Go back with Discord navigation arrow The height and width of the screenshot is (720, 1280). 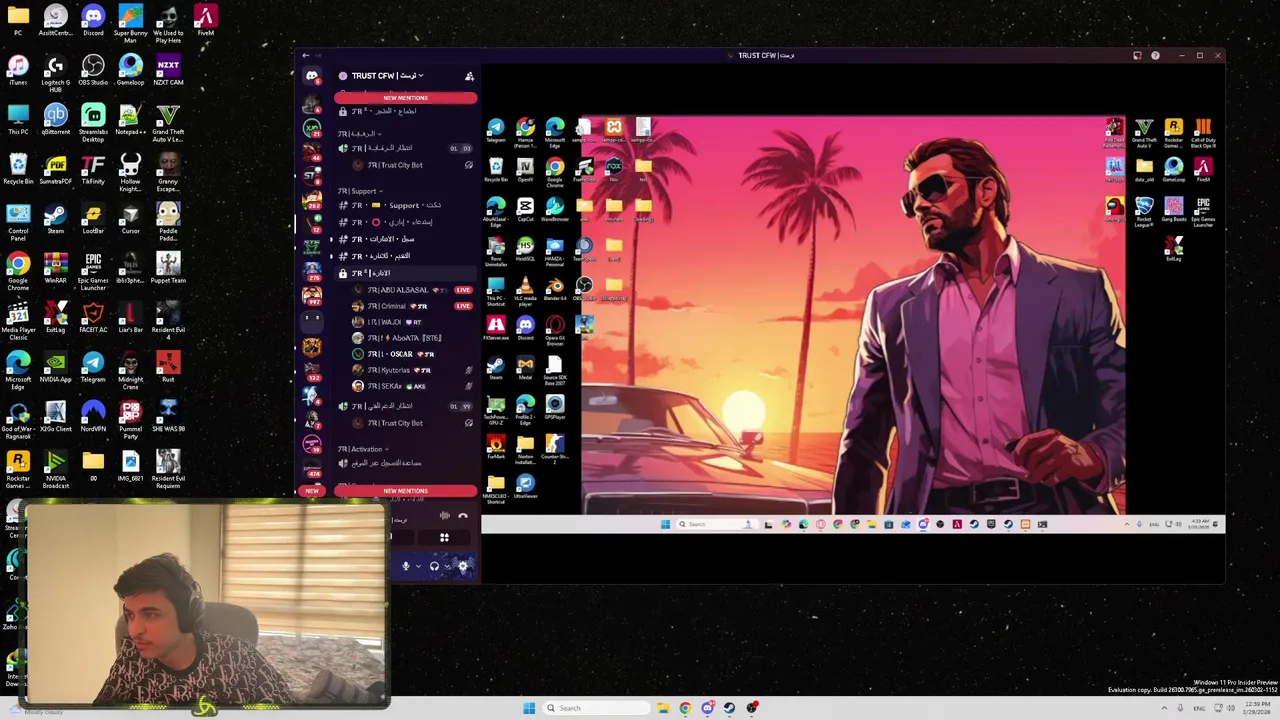pos(306,56)
